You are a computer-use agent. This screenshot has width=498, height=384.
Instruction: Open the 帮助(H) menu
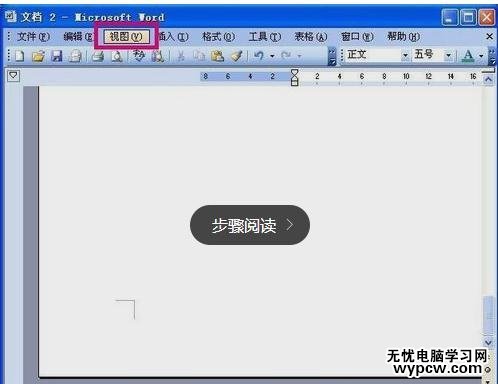403,36
